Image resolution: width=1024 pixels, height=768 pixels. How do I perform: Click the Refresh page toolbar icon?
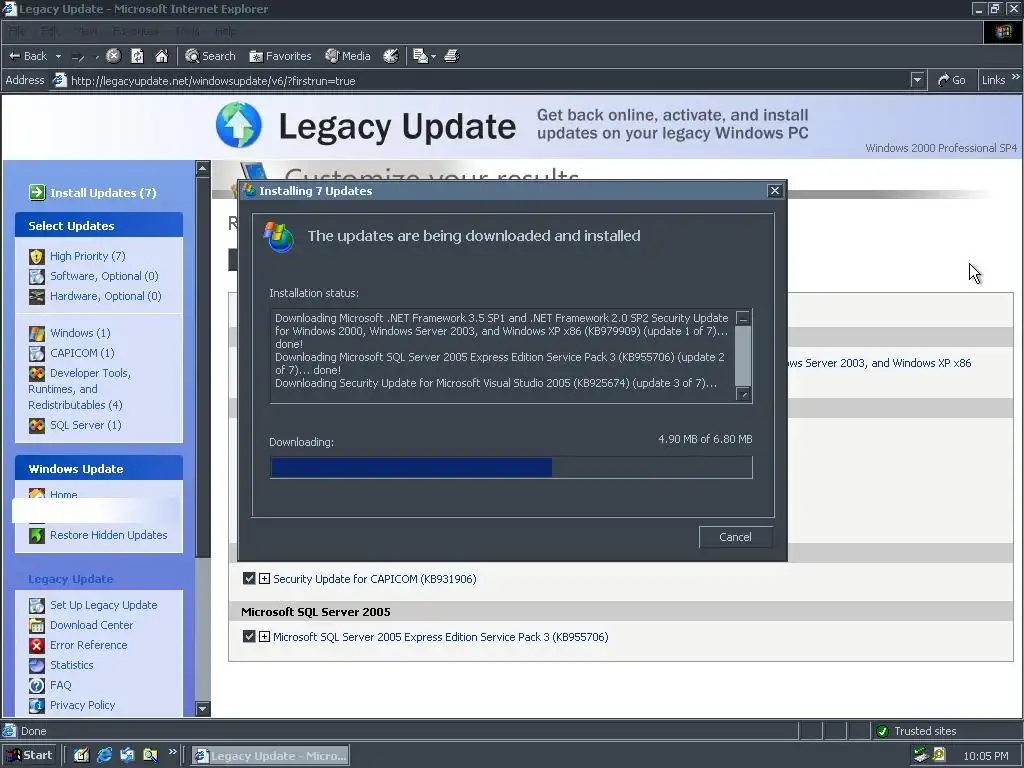(x=137, y=56)
